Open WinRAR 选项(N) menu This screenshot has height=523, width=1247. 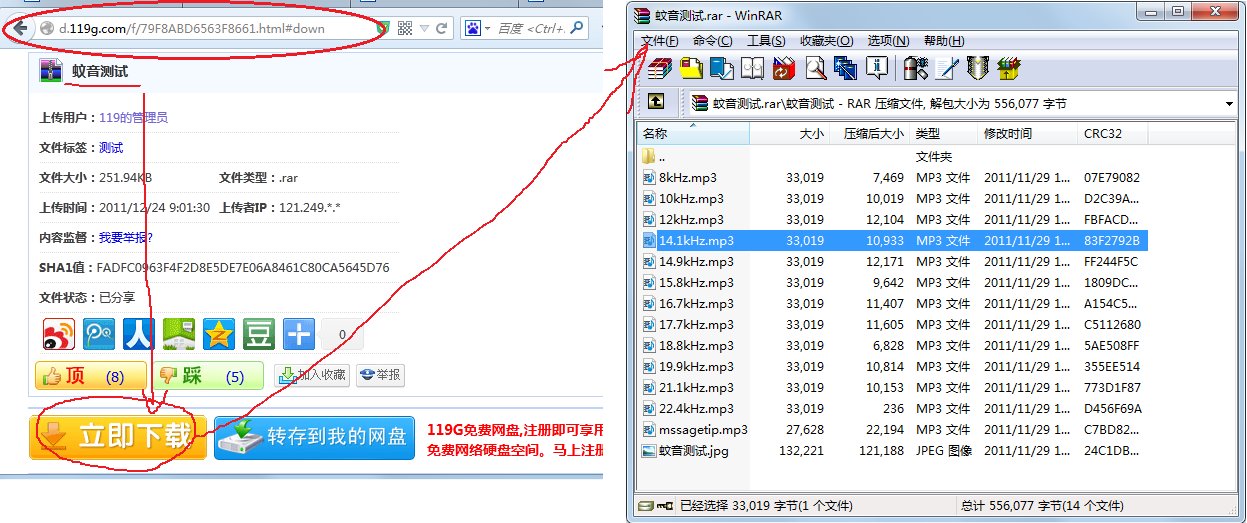888,41
